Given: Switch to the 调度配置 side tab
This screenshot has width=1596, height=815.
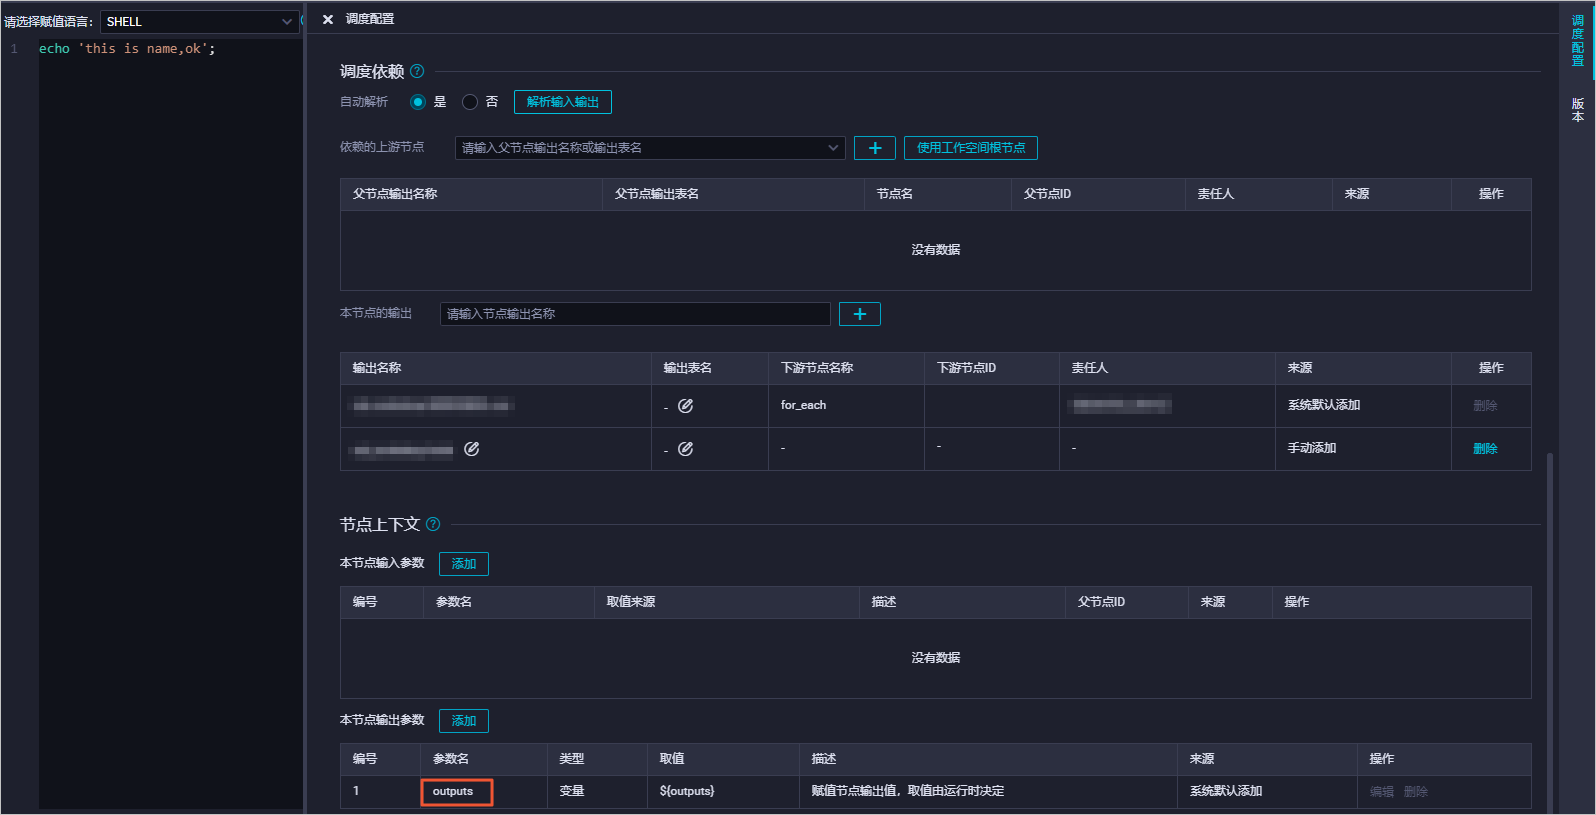Looking at the screenshot, I should tap(1578, 41).
